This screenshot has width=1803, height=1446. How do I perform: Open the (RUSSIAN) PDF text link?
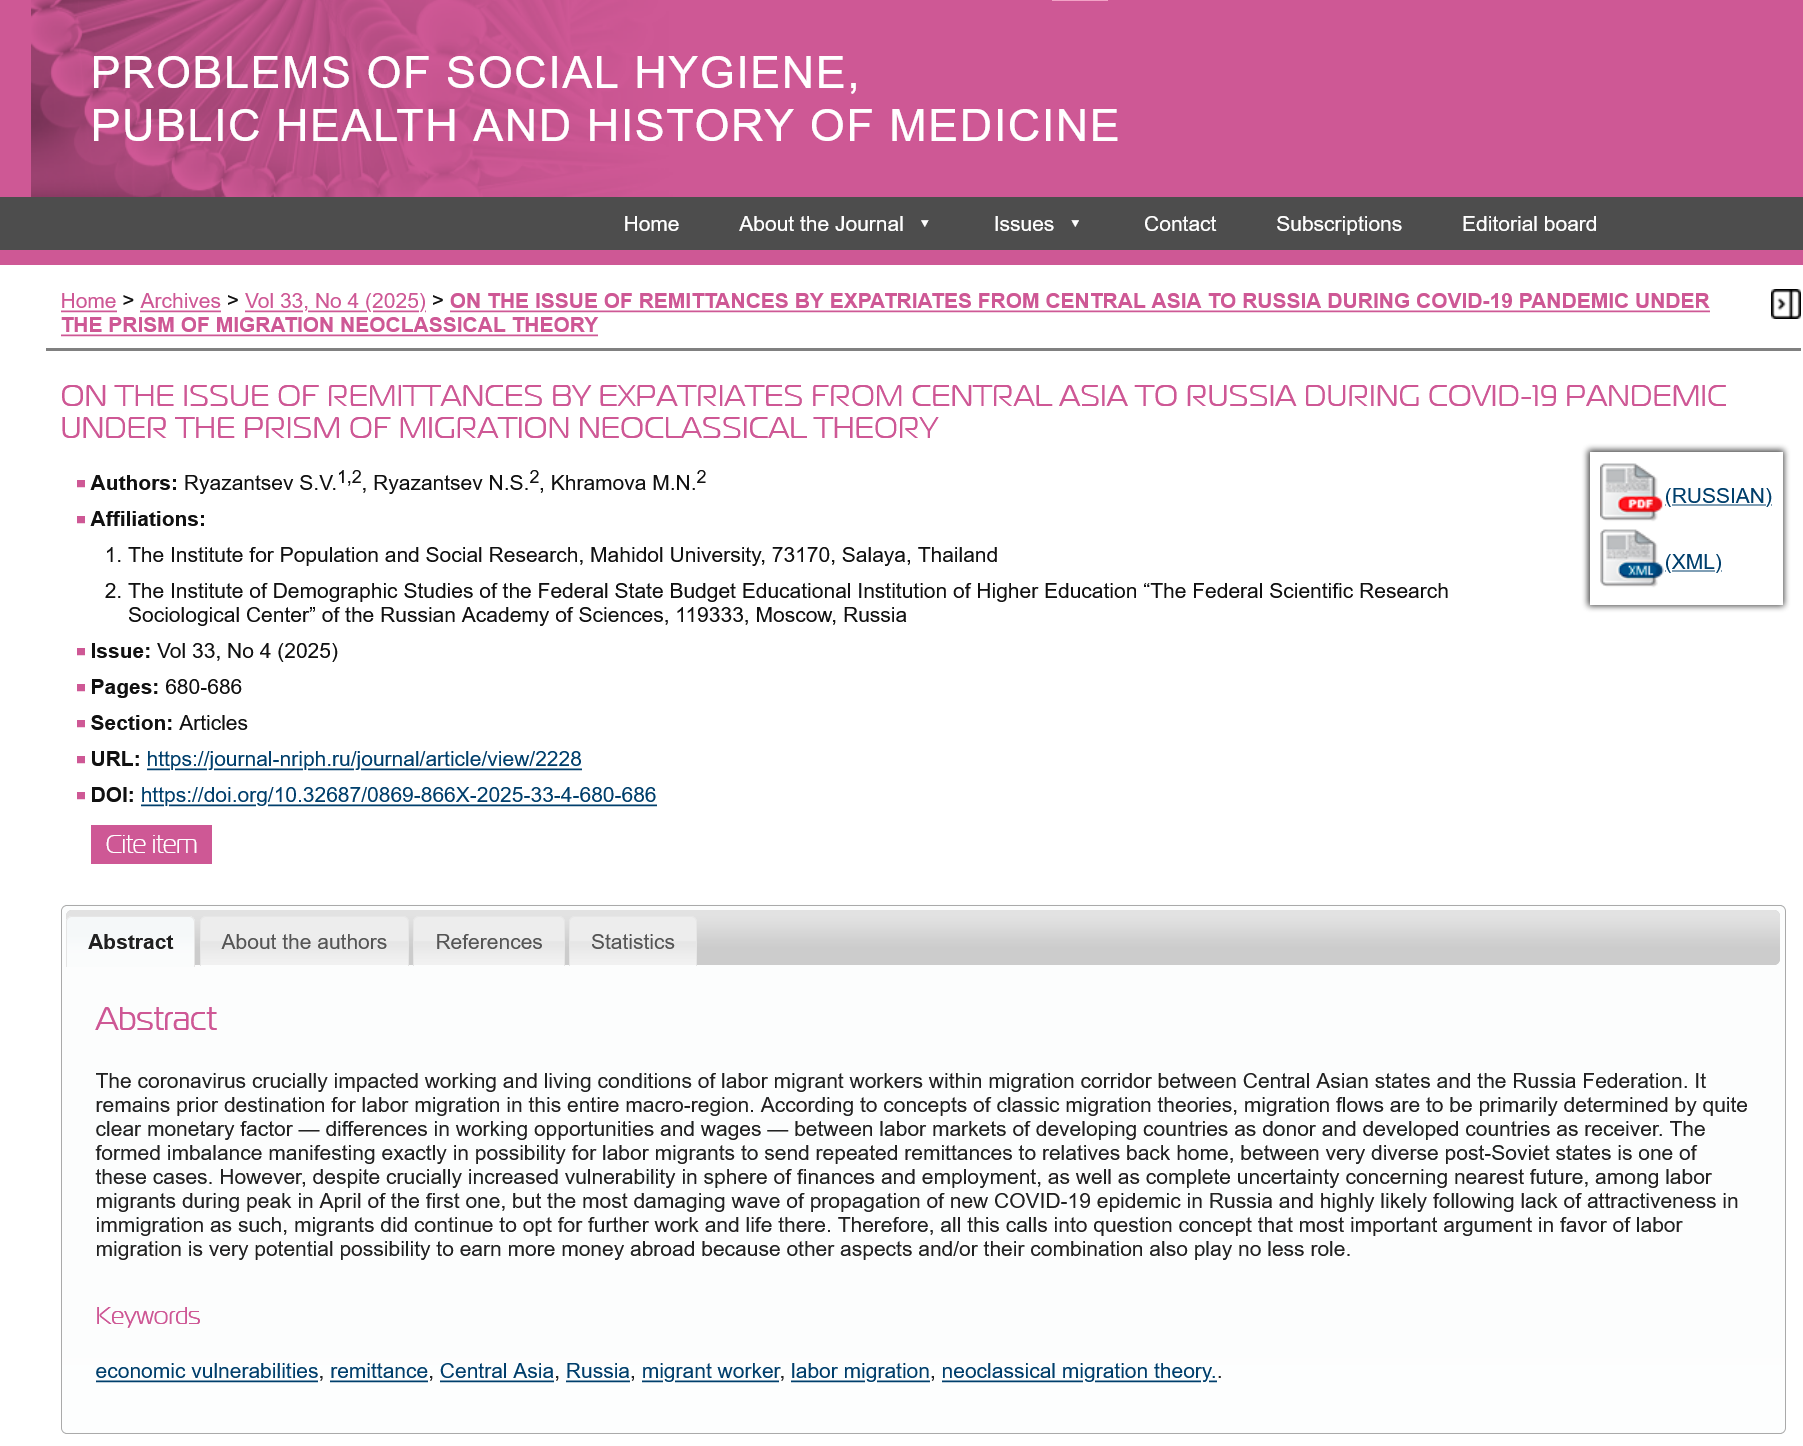(x=1717, y=496)
